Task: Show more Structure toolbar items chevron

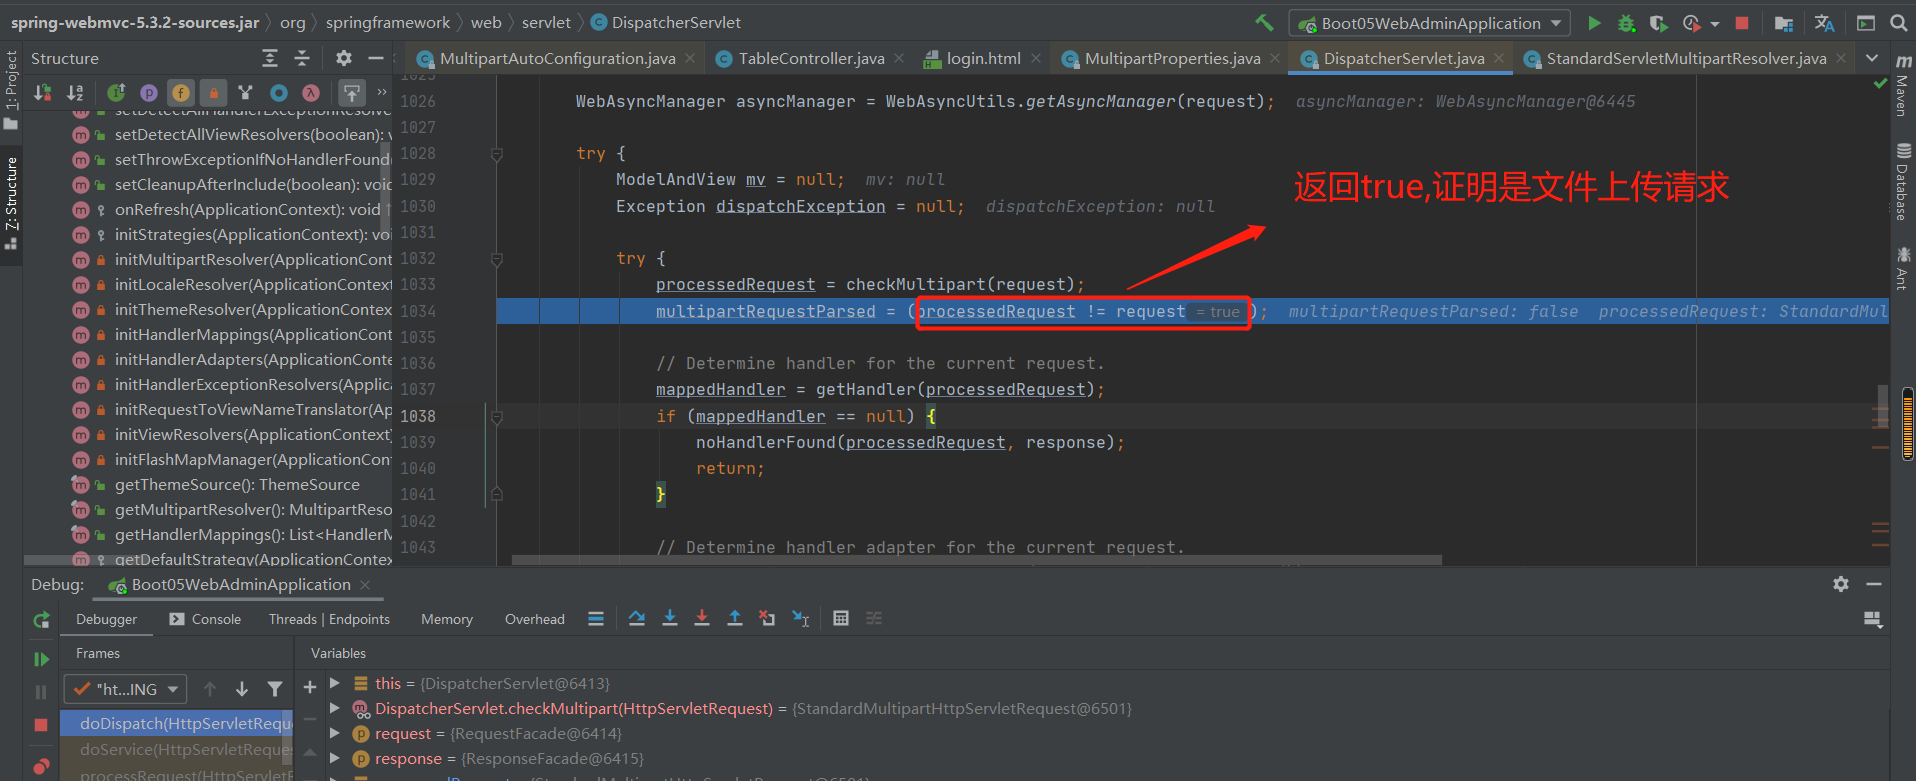Action: (382, 92)
